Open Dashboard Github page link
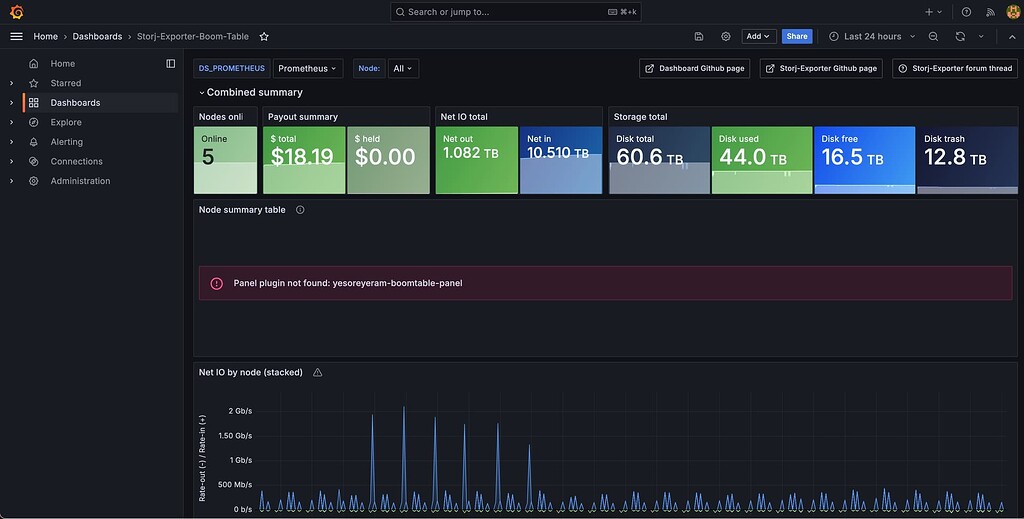Screen dimensions: 1024x519 pos(694,69)
